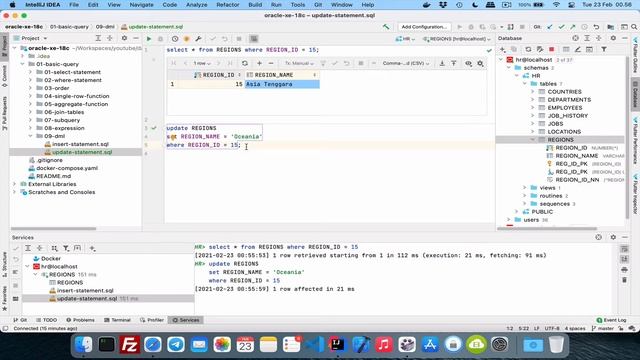This screenshot has height=360, width=640.
Task: Switch to Terminal tool window tab
Action: 117,320
